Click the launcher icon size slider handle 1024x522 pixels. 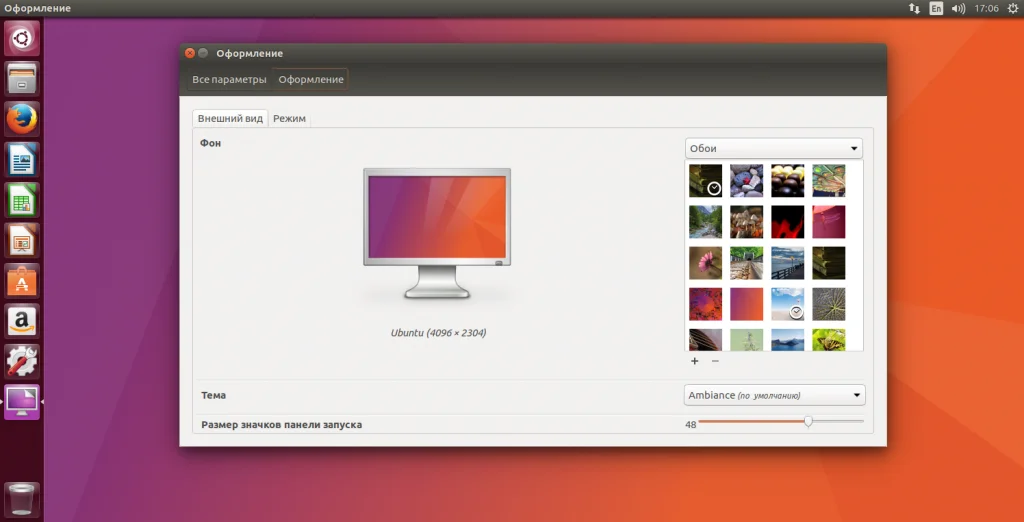coord(808,422)
